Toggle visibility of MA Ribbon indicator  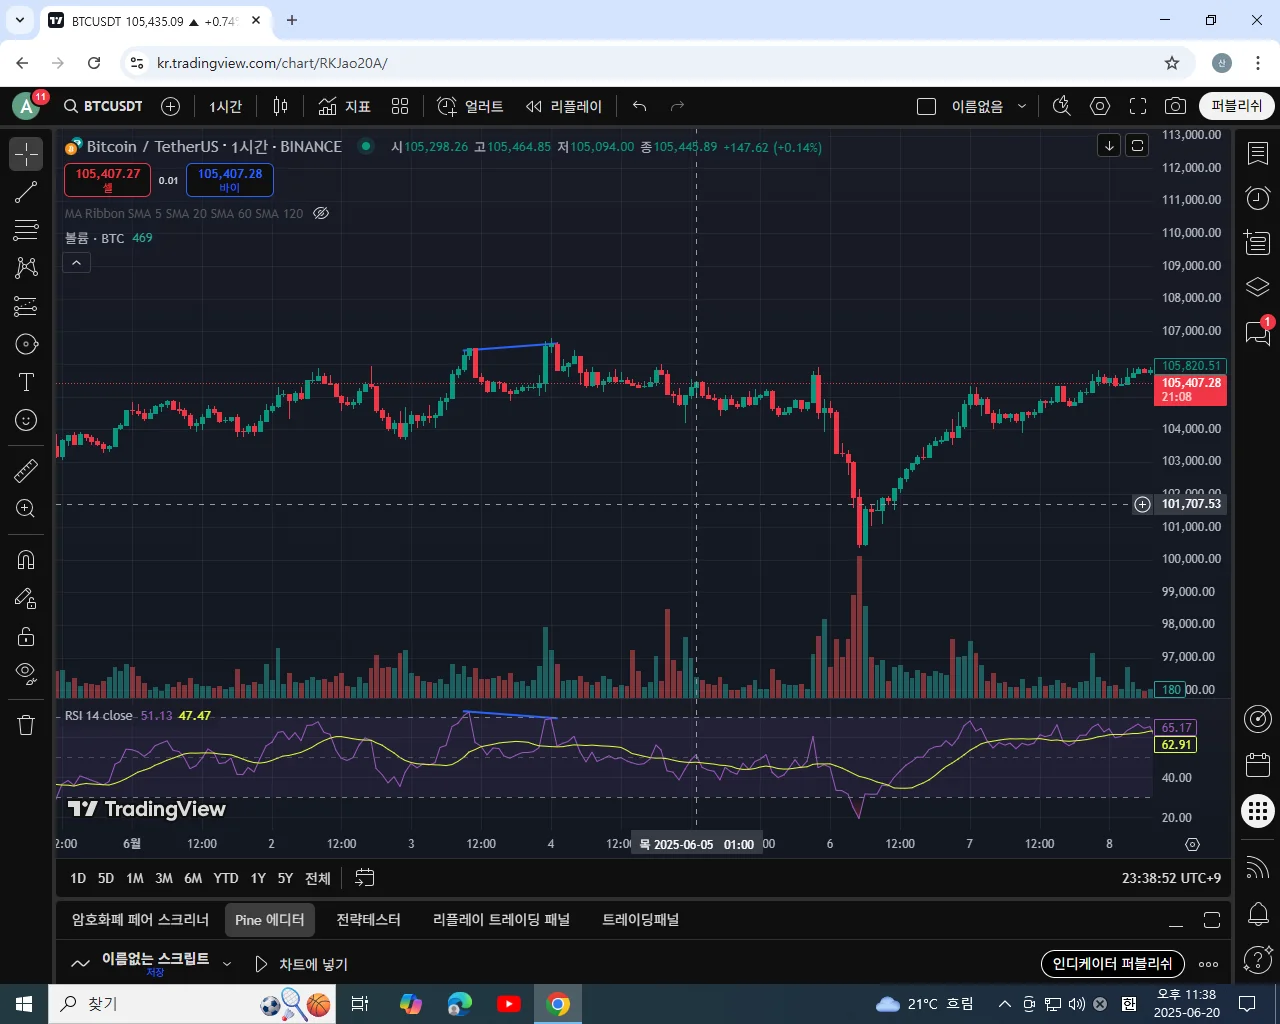click(321, 213)
